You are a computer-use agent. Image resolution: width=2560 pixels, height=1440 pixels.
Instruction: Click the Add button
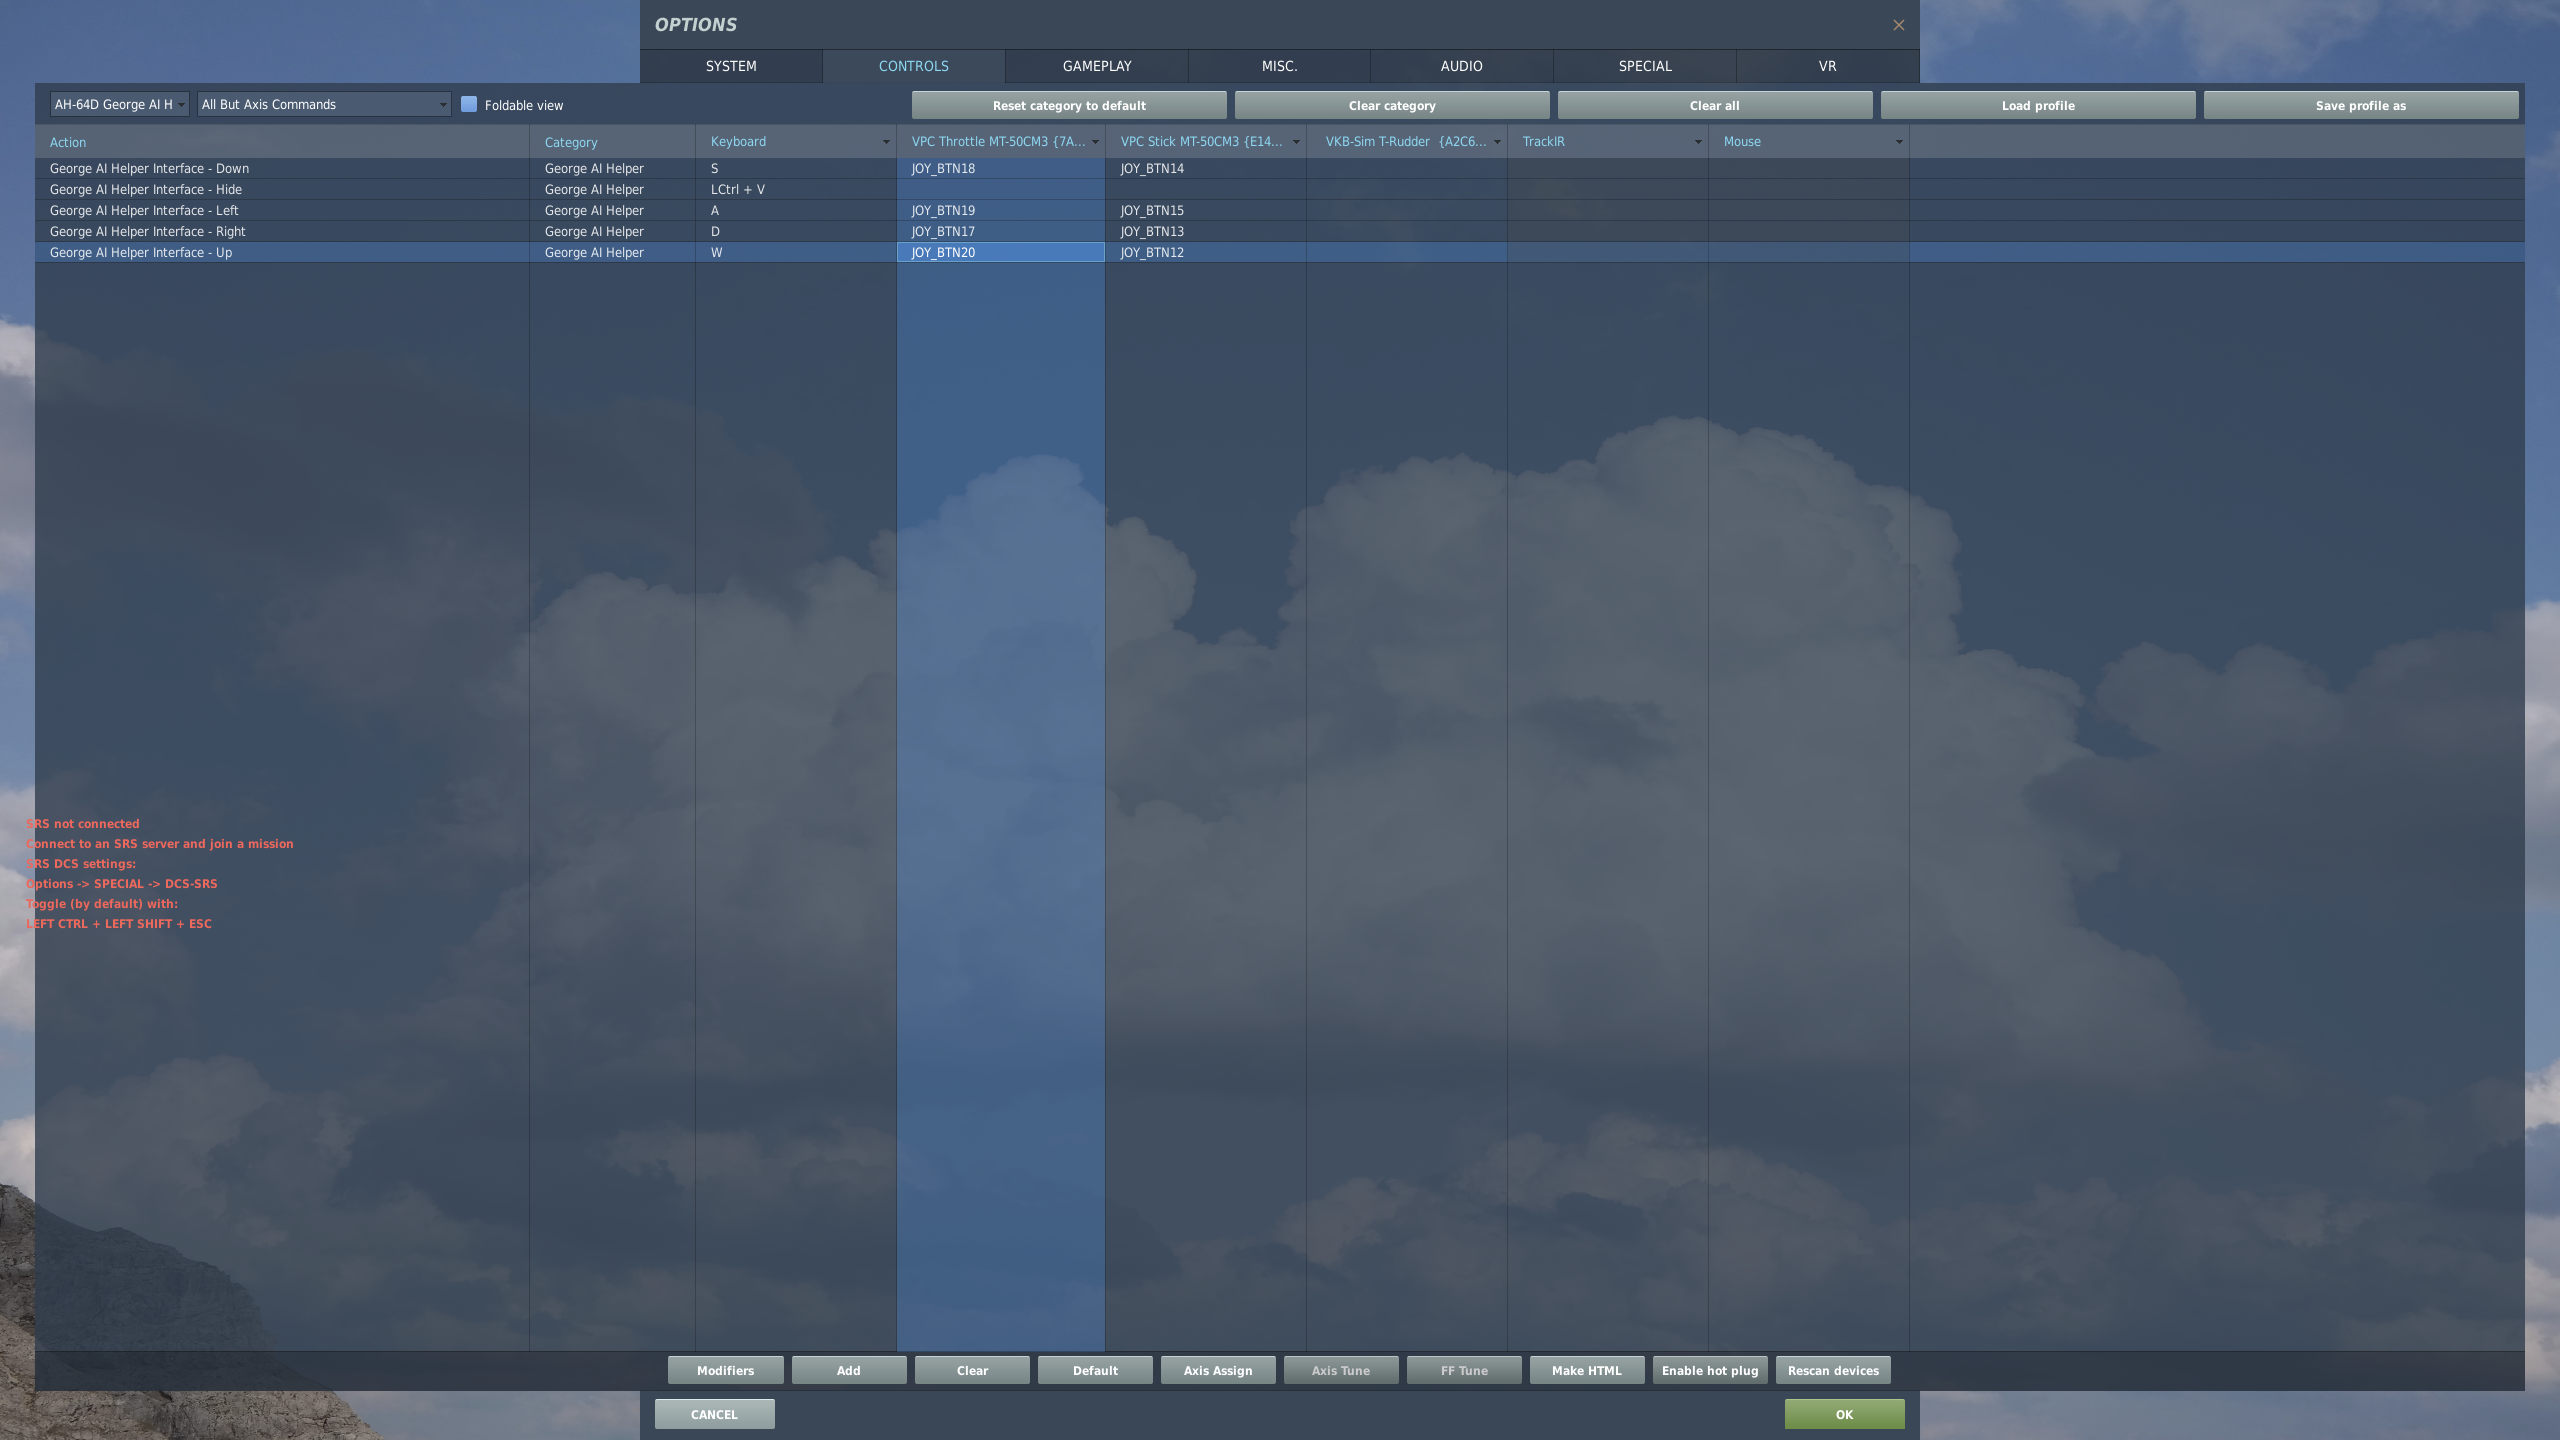[849, 1370]
